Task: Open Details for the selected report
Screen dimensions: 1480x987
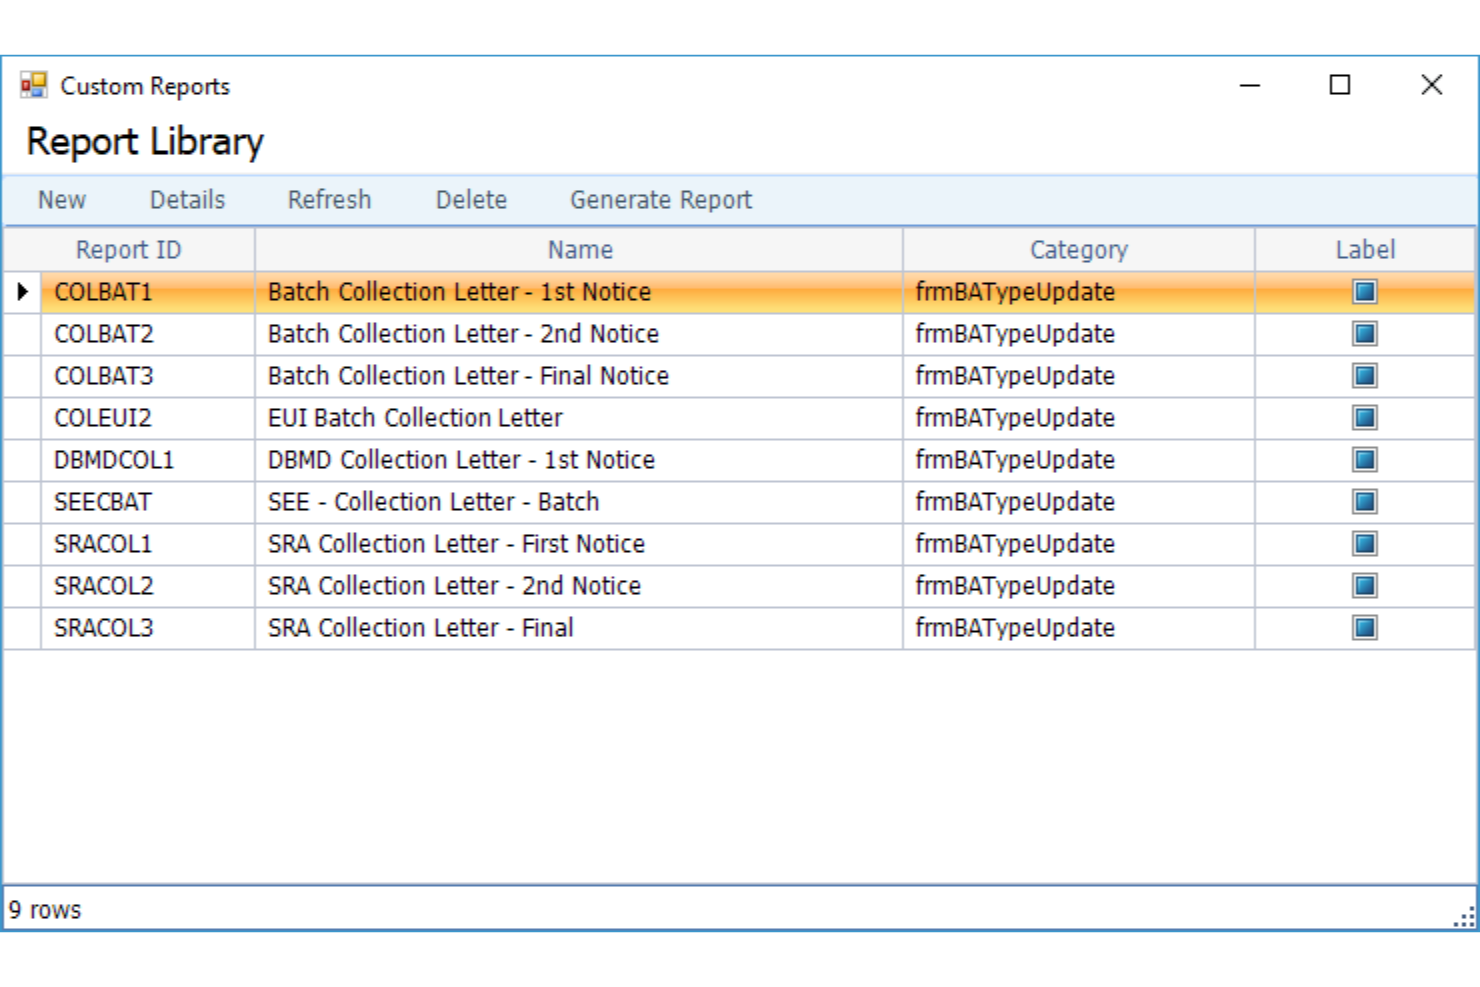Action: click(x=186, y=199)
